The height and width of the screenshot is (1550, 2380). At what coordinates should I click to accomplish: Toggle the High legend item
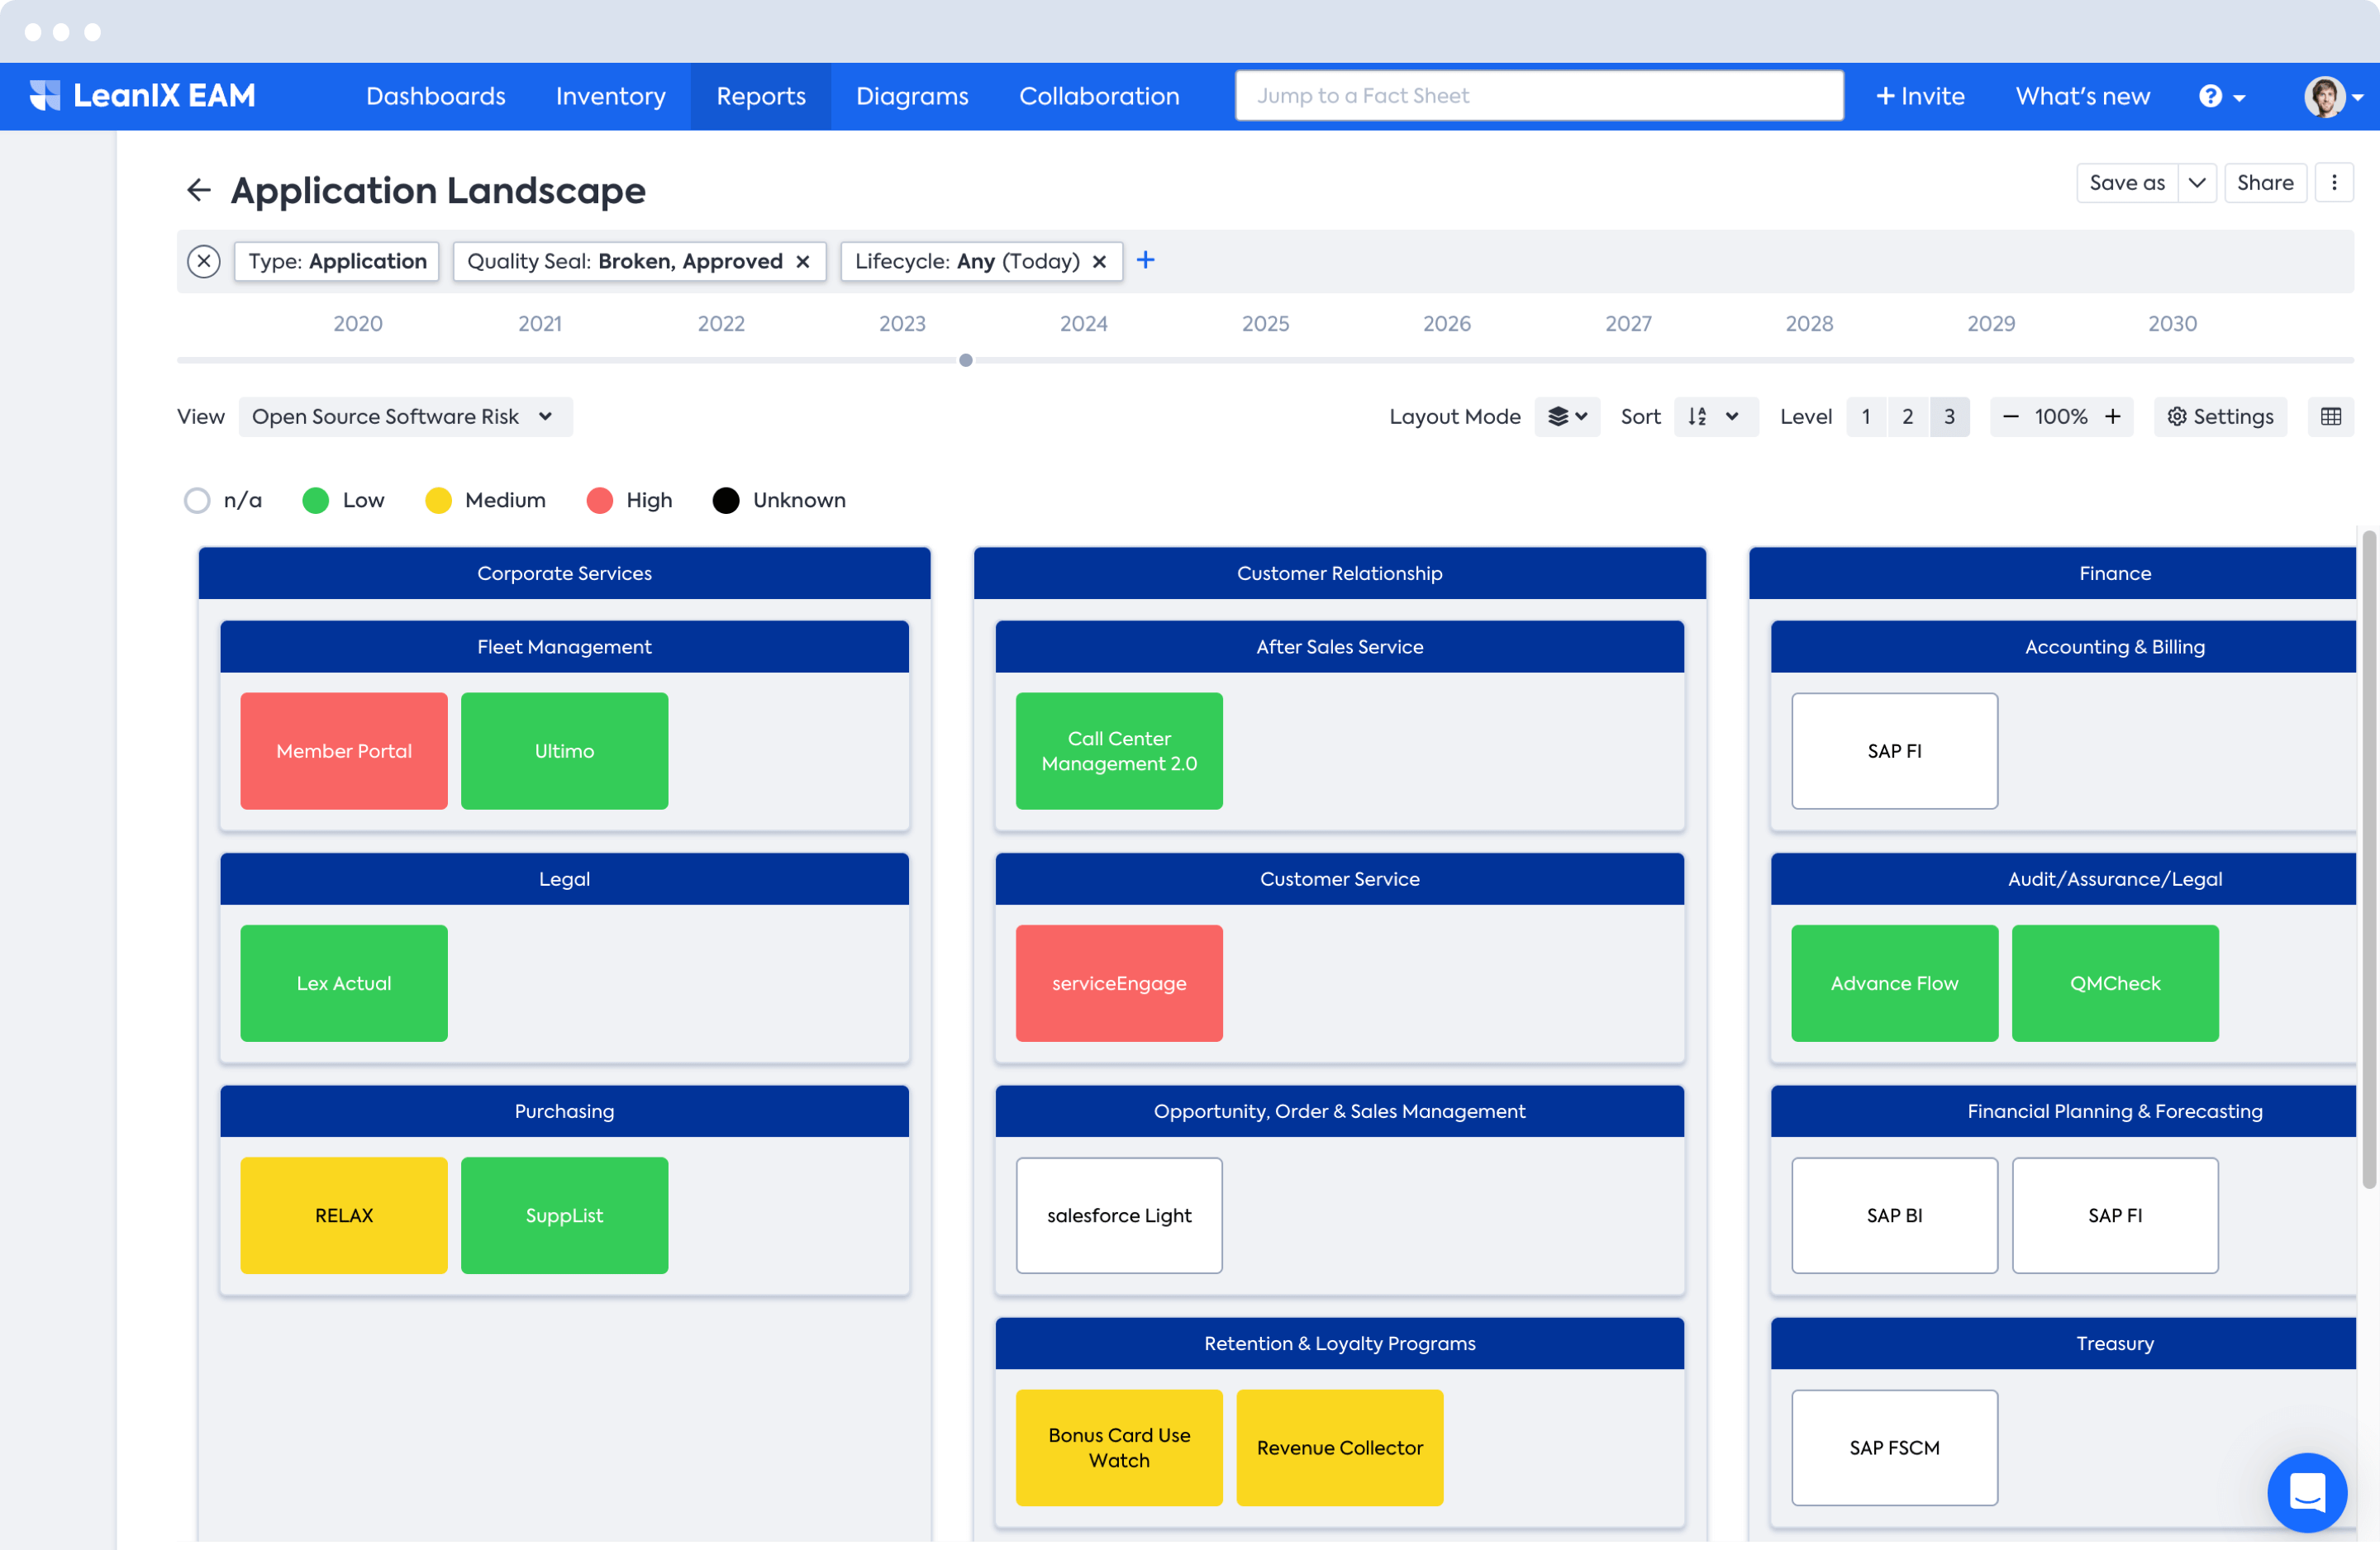point(629,500)
